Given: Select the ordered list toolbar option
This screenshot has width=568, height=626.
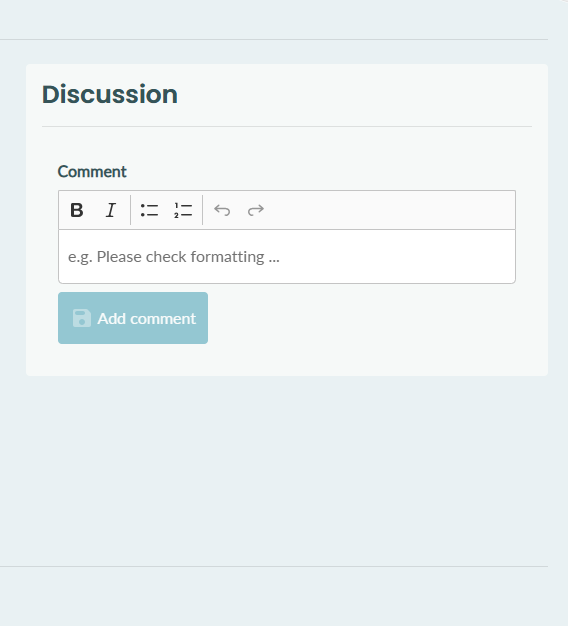Looking at the screenshot, I should (183, 210).
